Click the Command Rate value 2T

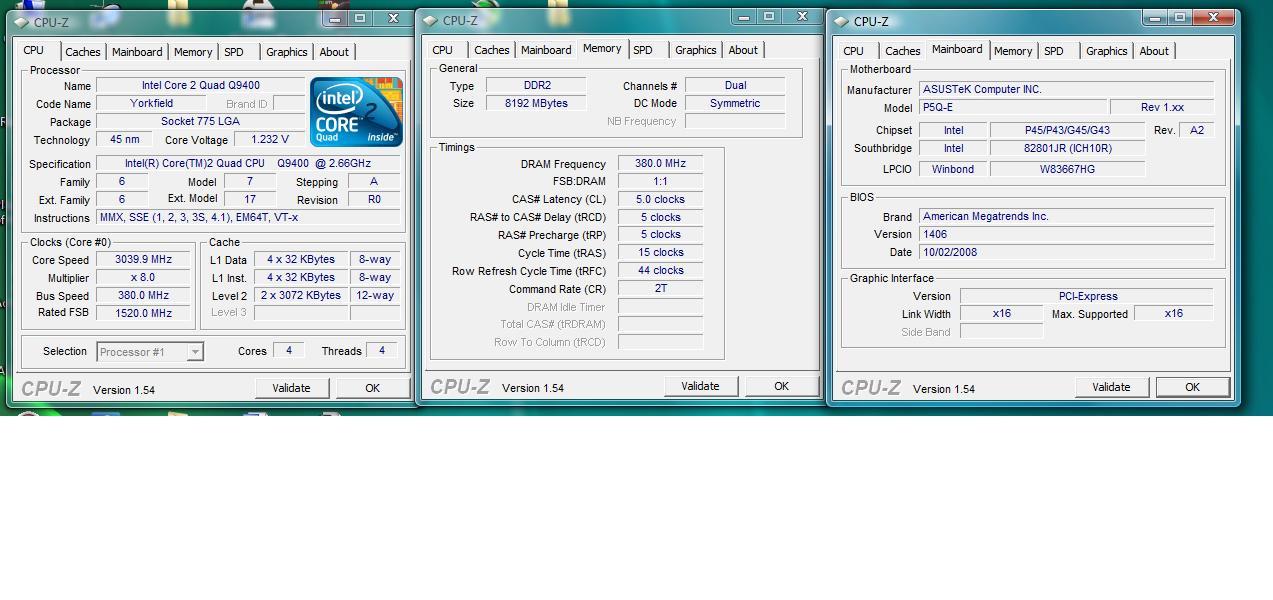pos(660,289)
